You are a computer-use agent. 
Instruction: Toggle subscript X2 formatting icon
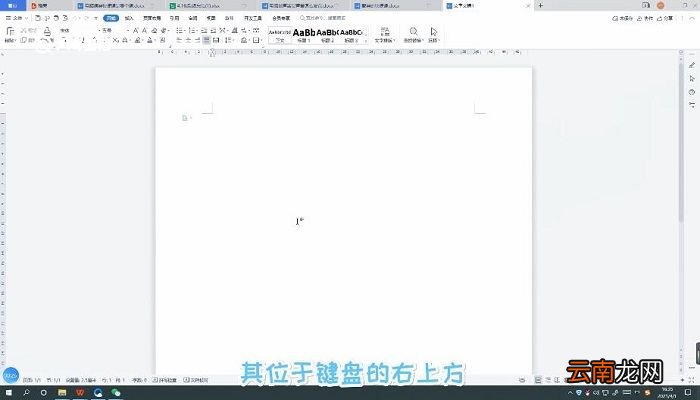pos(116,40)
